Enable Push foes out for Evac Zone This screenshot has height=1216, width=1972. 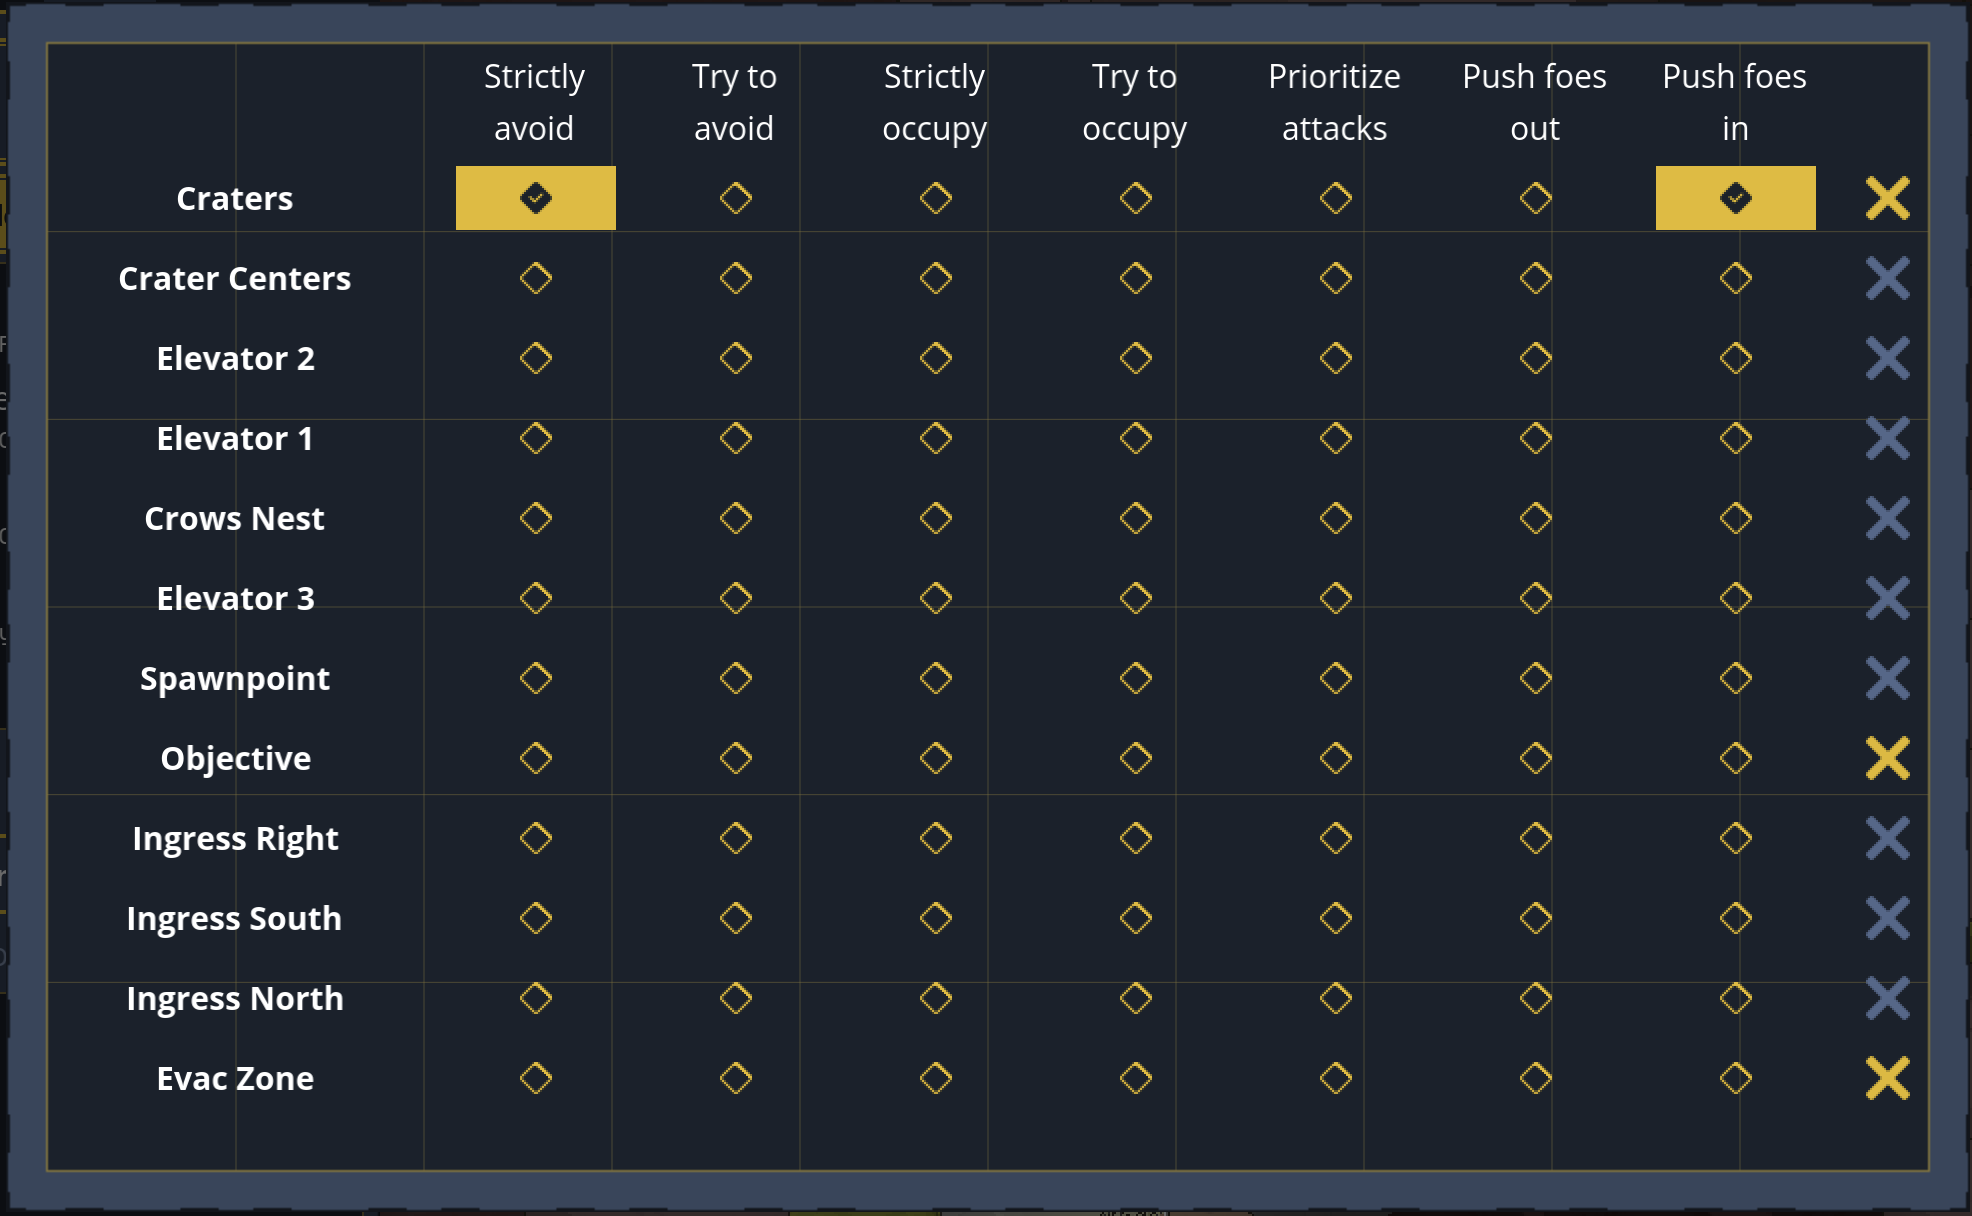1536,1078
